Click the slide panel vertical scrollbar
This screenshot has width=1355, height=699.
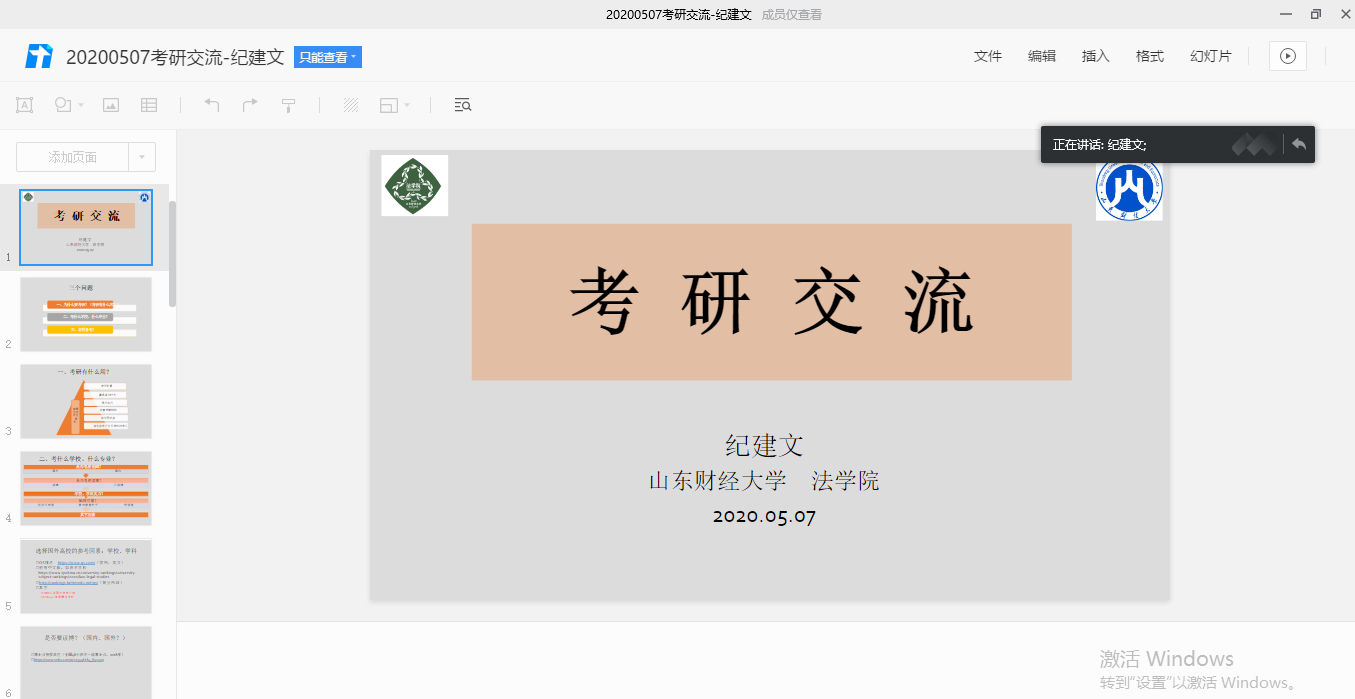172,252
